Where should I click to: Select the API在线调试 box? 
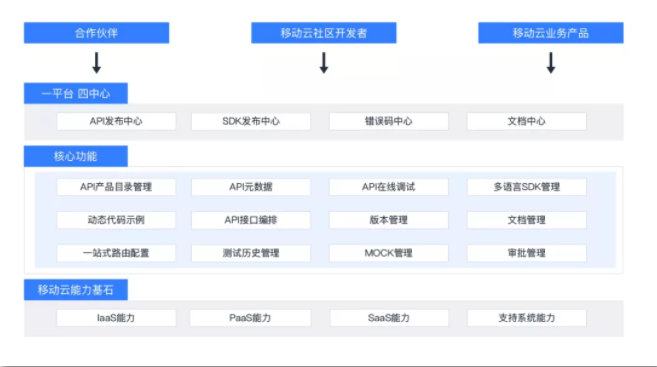pyautogui.click(x=388, y=187)
